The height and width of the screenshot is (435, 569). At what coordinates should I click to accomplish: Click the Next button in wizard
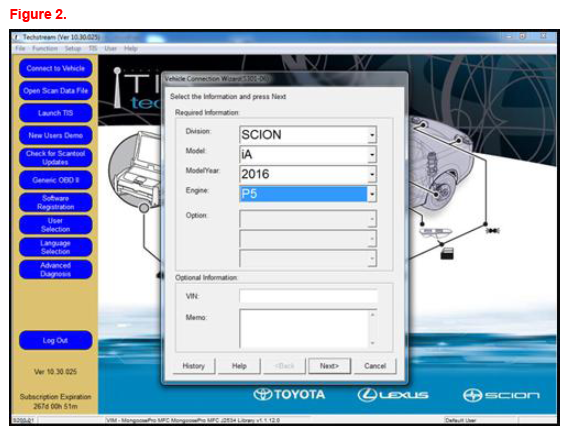tap(329, 366)
